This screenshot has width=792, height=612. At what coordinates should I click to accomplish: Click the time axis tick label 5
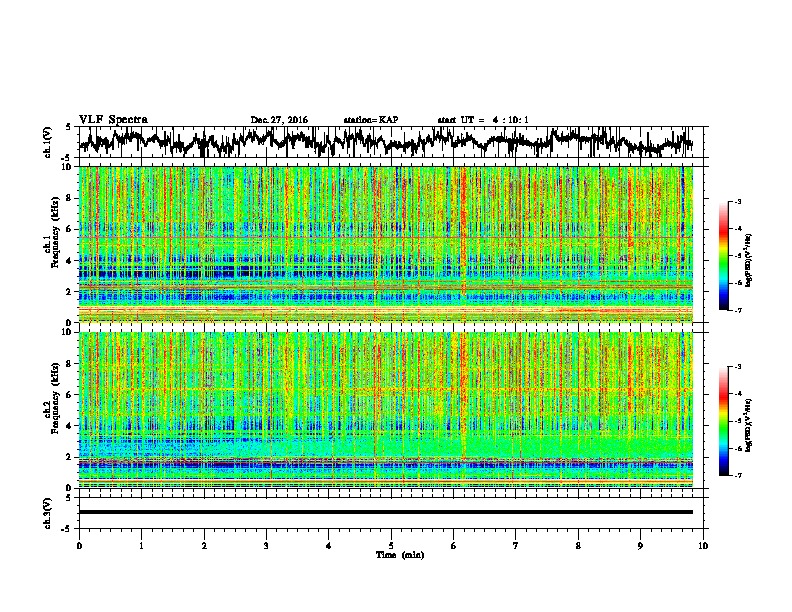[391, 546]
